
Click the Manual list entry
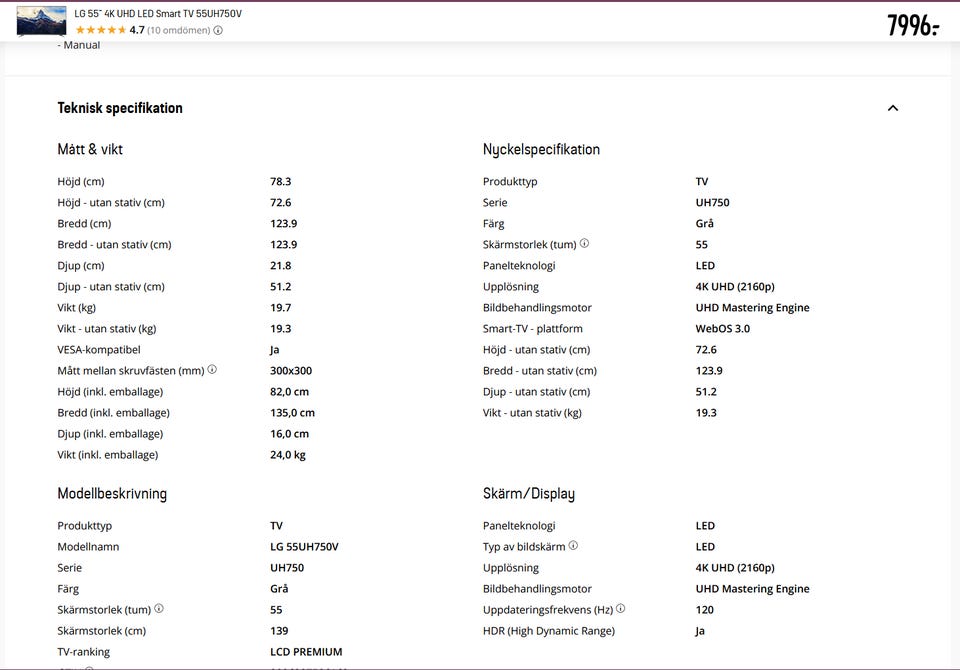[79, 45]
